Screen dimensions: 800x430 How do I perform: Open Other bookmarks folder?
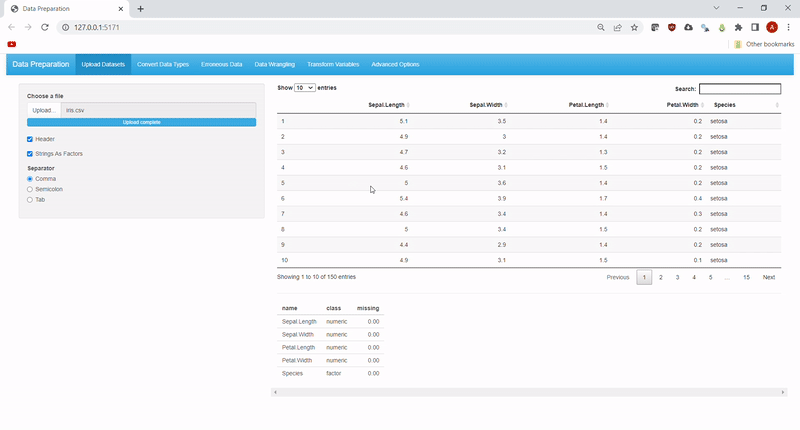764,44
